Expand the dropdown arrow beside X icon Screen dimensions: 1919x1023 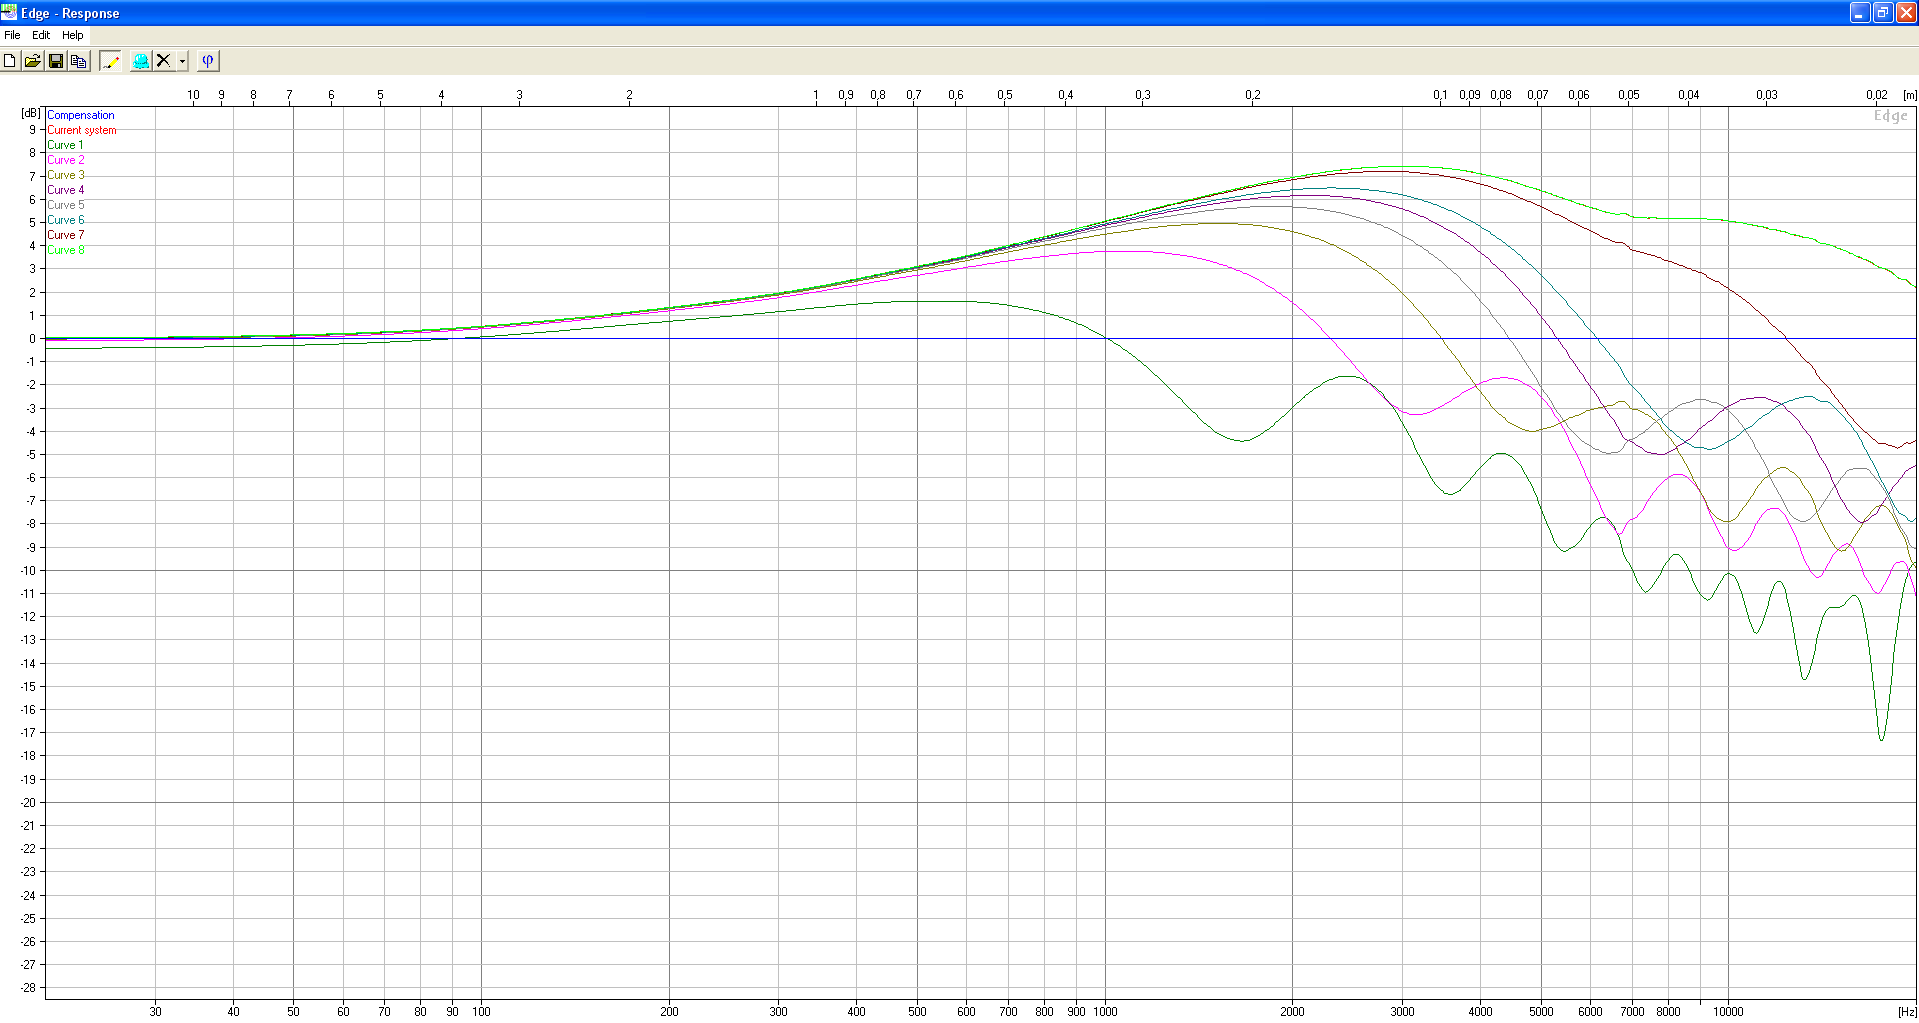click(x=182, y=61)
